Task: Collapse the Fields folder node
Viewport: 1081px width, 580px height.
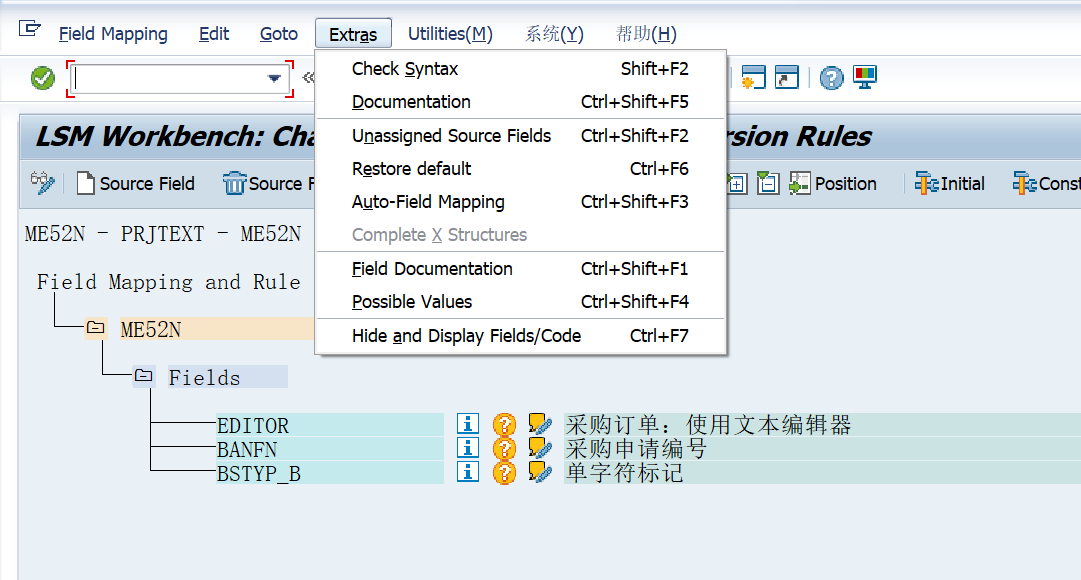Action: pos(143,376)
